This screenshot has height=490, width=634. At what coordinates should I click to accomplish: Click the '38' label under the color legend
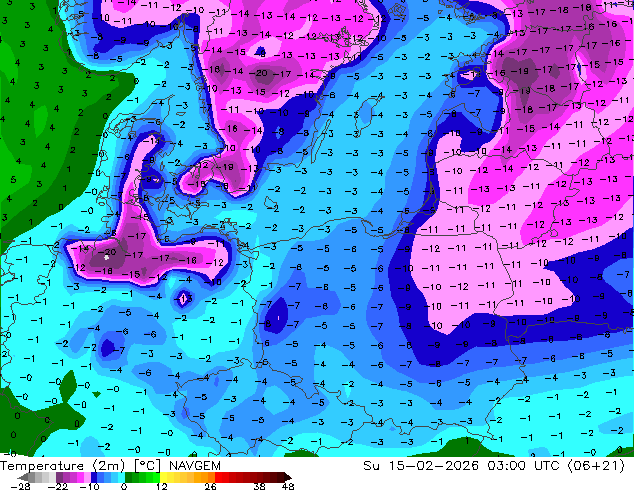coord(260,486)
